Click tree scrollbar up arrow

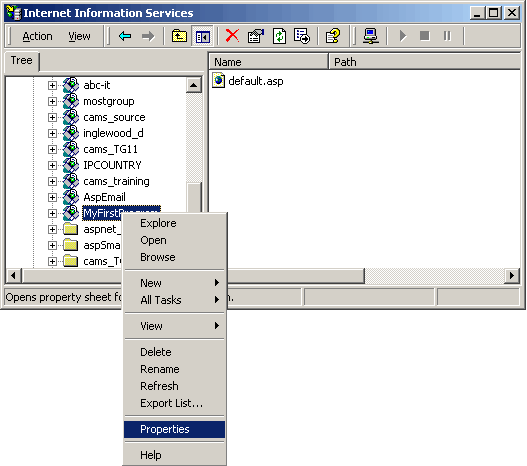coord(194,85)
